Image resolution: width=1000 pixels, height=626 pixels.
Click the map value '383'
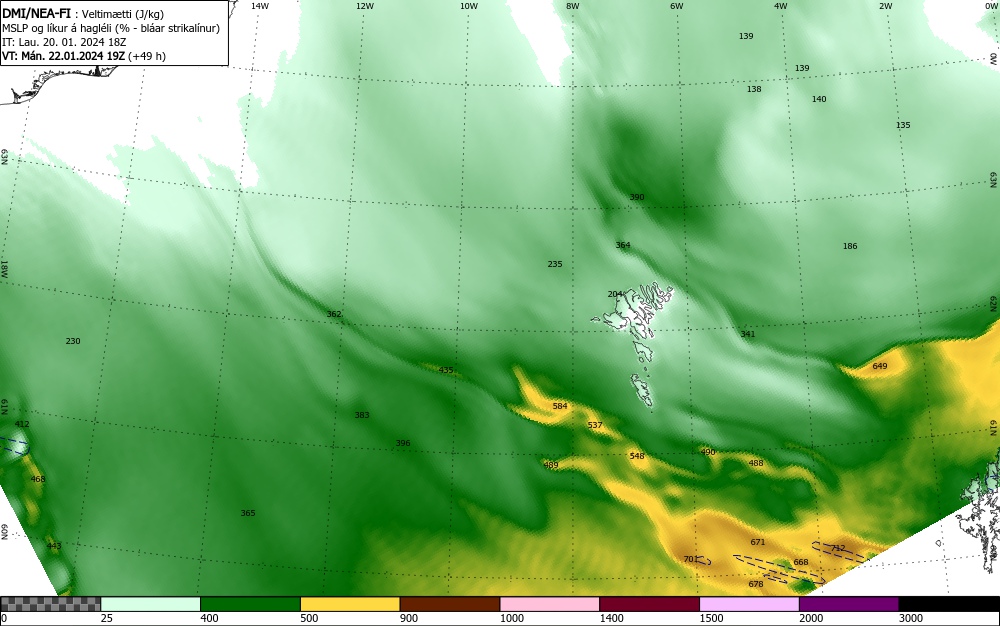click(x=362, y=415)
